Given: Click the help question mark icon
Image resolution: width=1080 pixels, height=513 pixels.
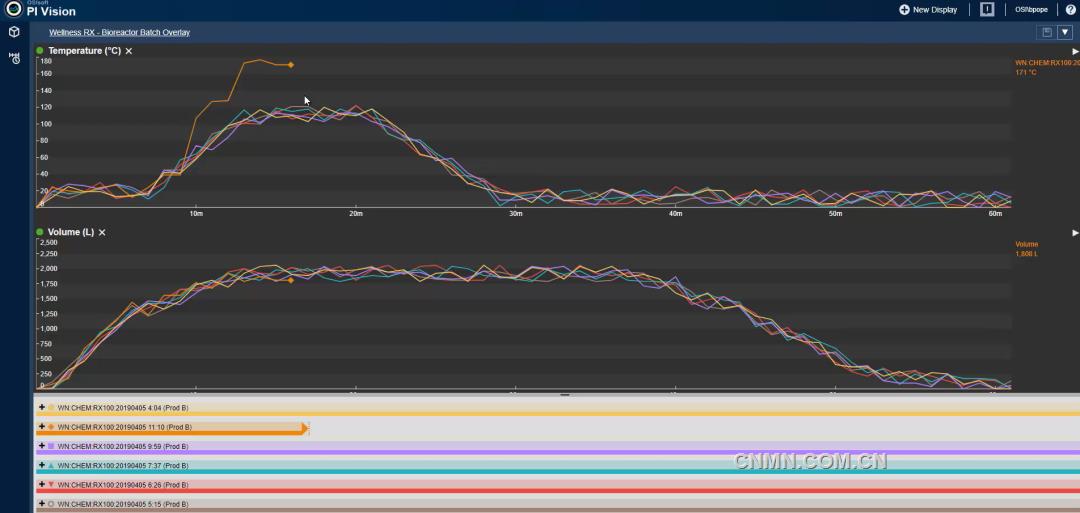Looking at the screenshot, I should (x=1071, y=9).
